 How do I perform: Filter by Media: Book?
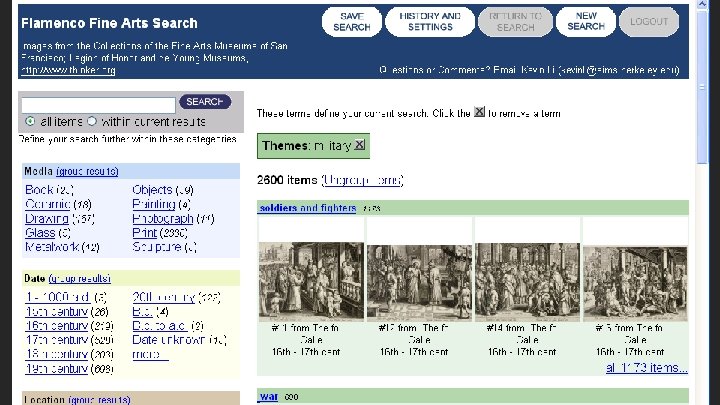(x=39, y=190)
